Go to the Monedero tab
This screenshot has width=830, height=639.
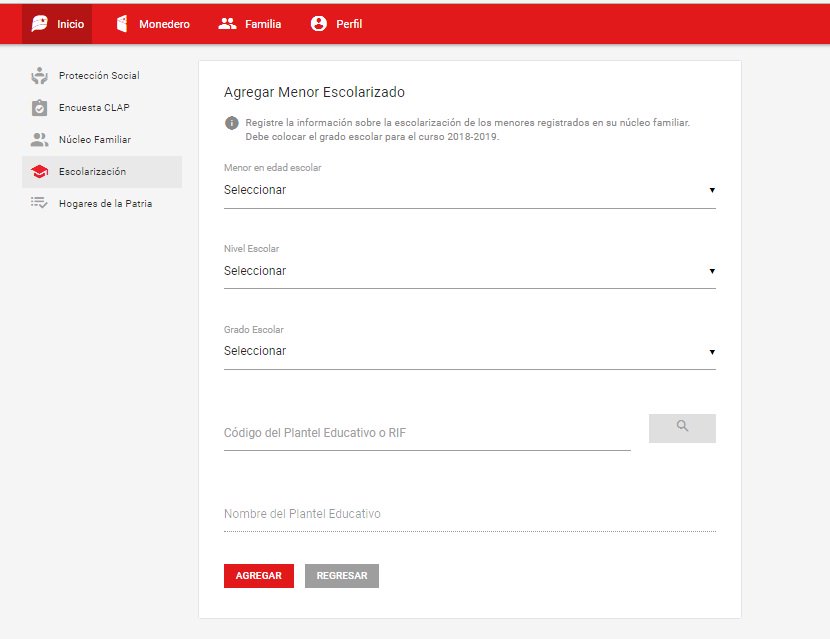pyautogui.click(x=153, y=24)
